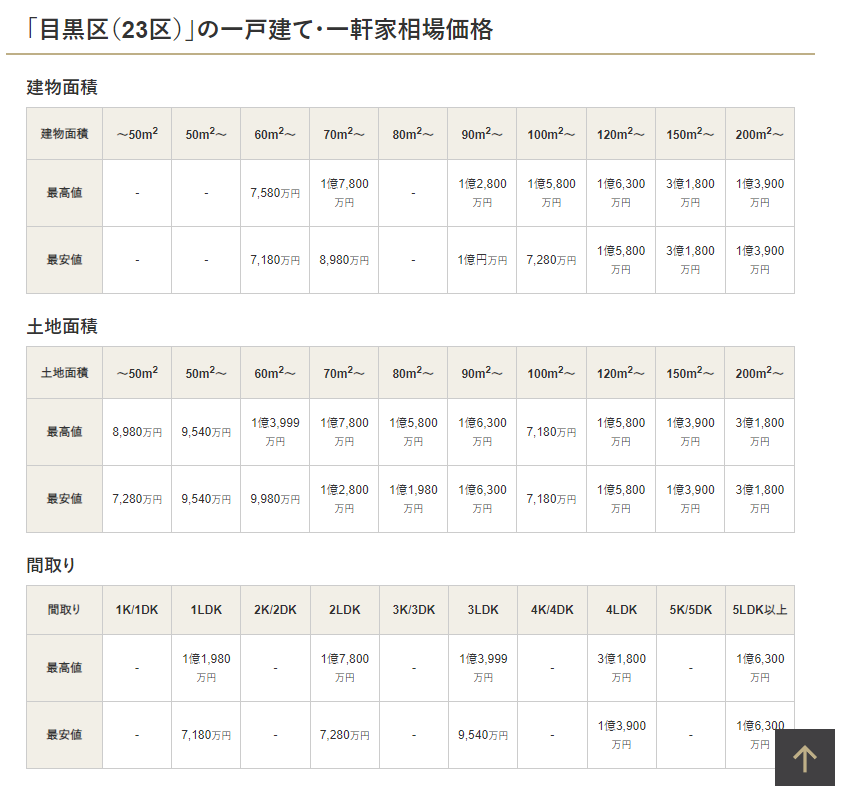
Task: Click the 4K/4DK column header
Action: click(x=552, y=610)
